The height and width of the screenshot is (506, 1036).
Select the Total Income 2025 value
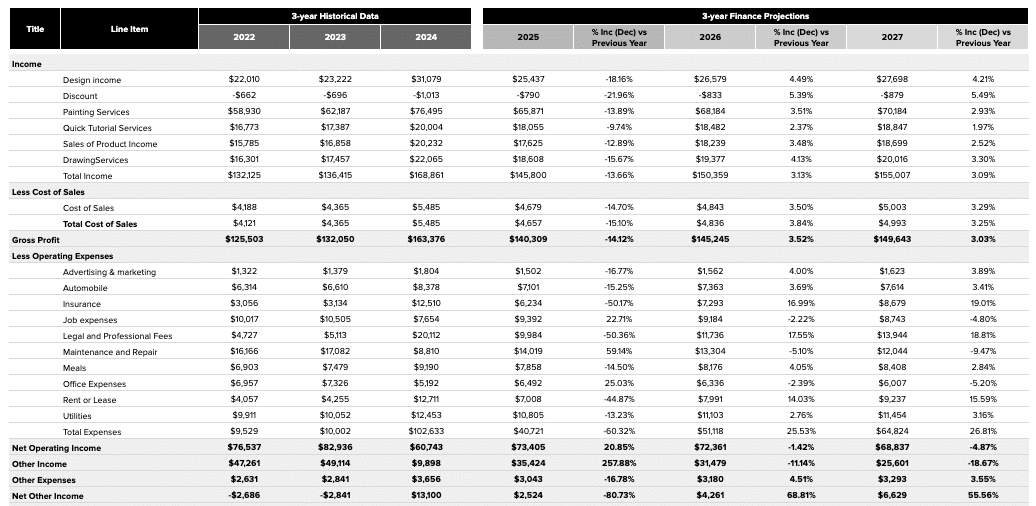click(528, 176)
